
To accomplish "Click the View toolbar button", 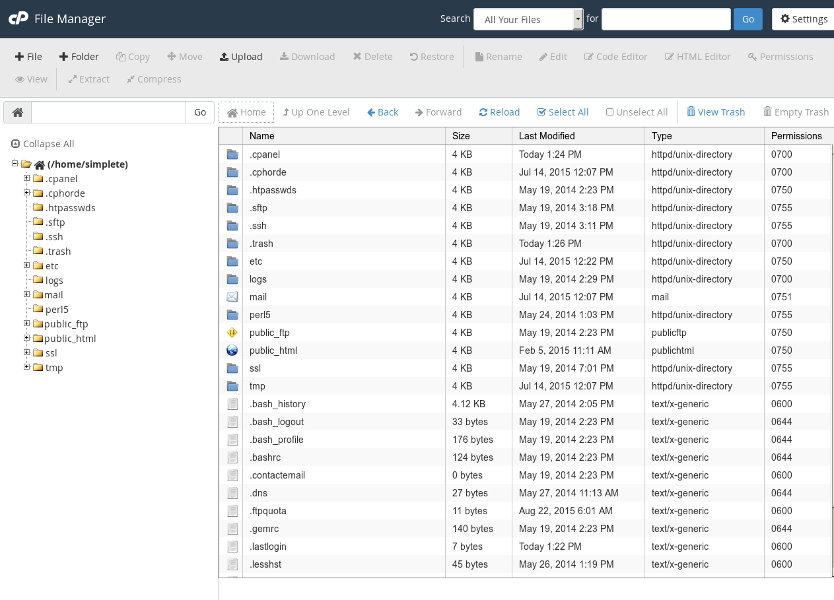I will click(x=31, y=79).
